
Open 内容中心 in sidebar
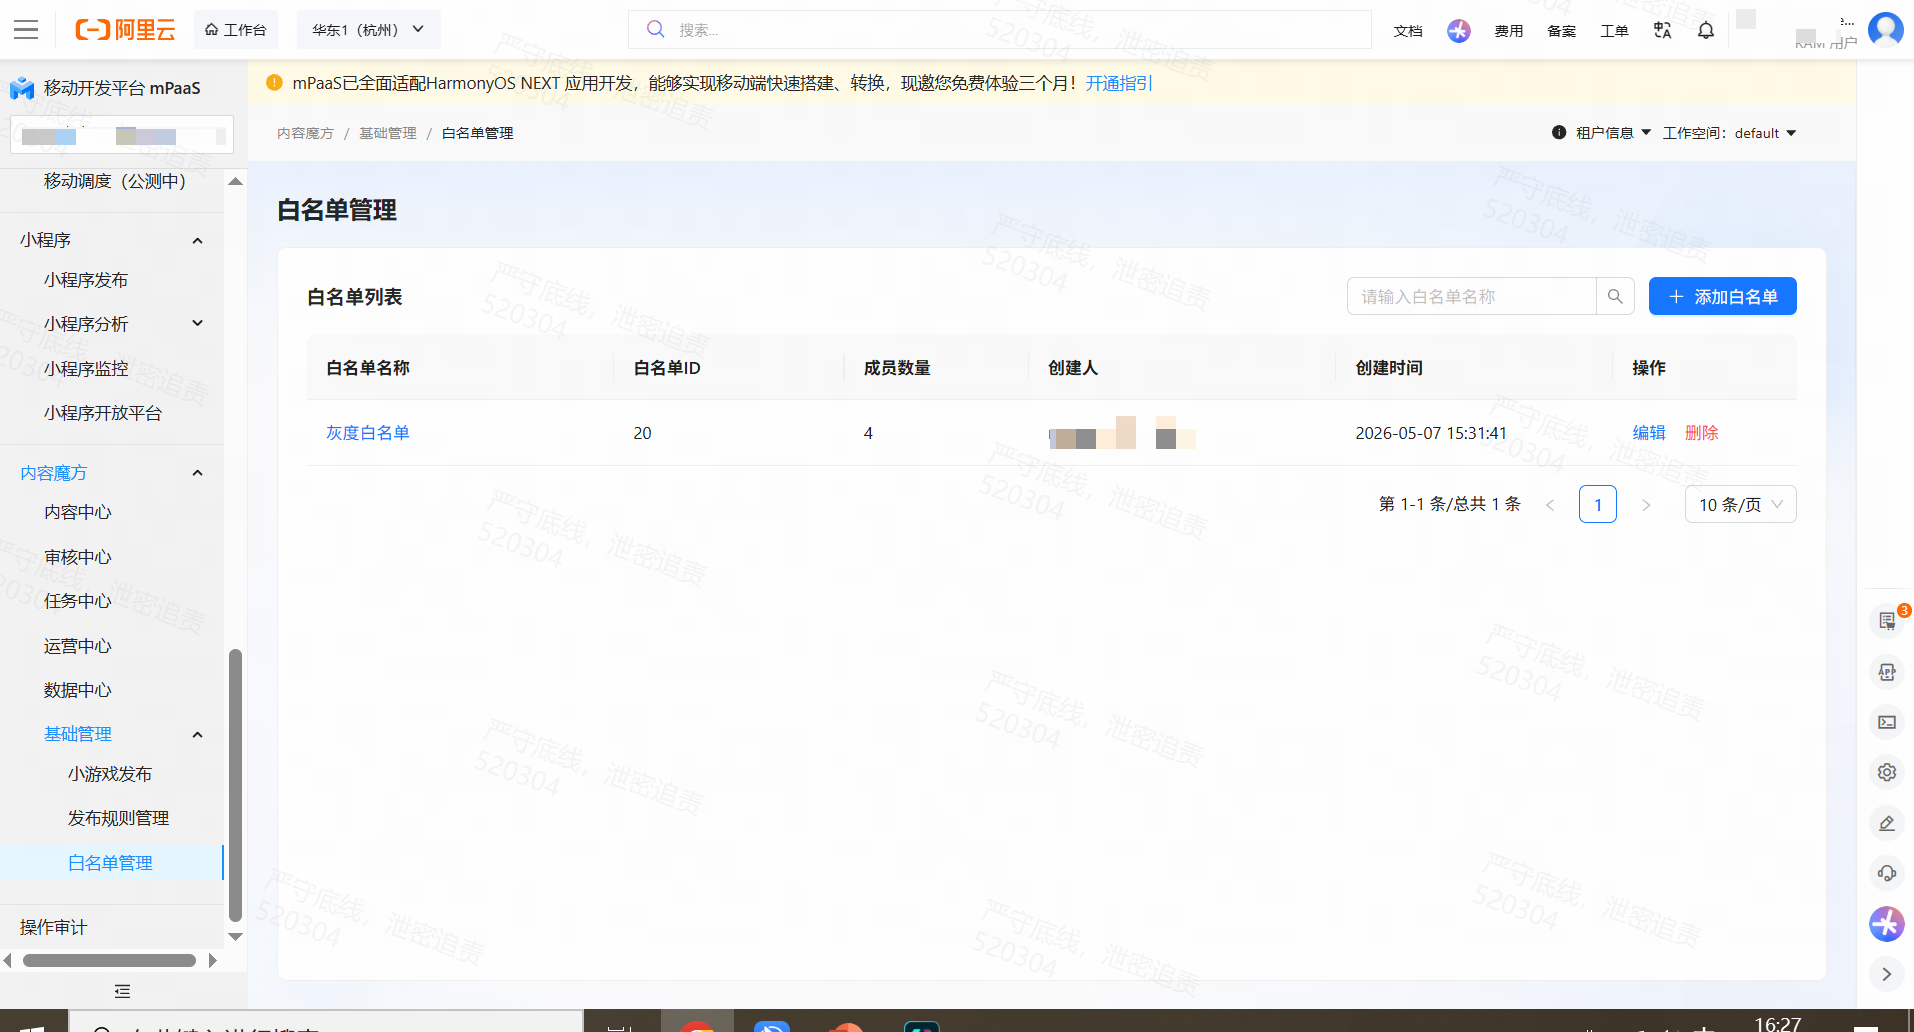click(78, 512)
